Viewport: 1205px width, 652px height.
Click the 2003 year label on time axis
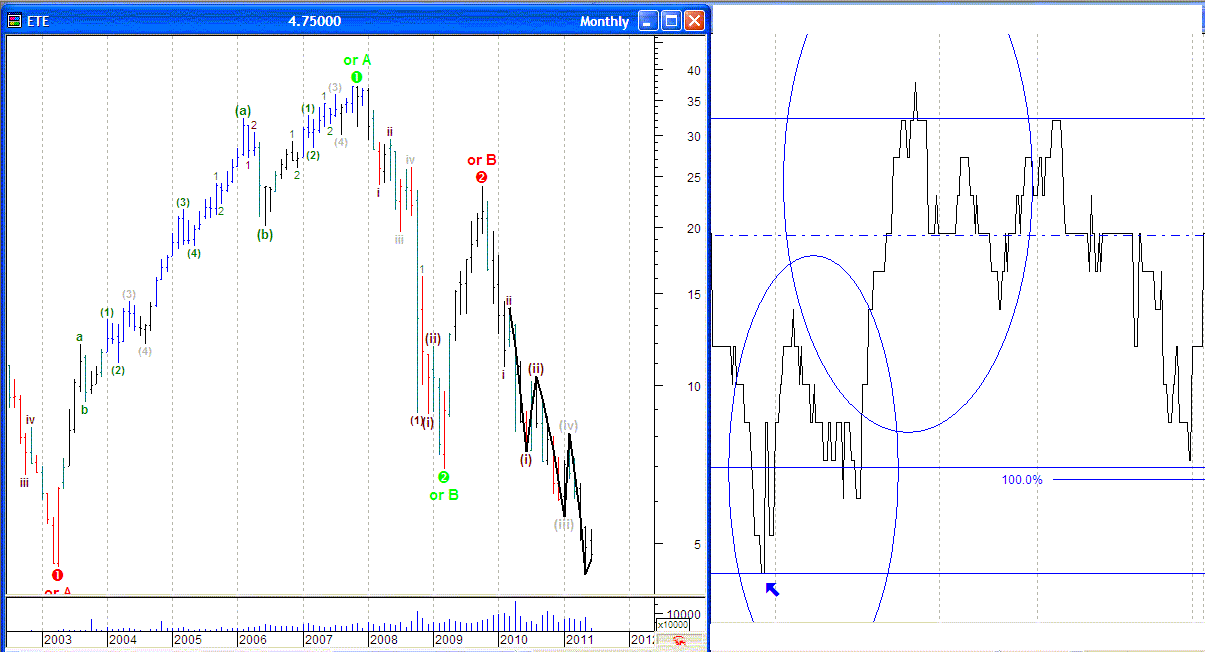click(x=57, y=639)
